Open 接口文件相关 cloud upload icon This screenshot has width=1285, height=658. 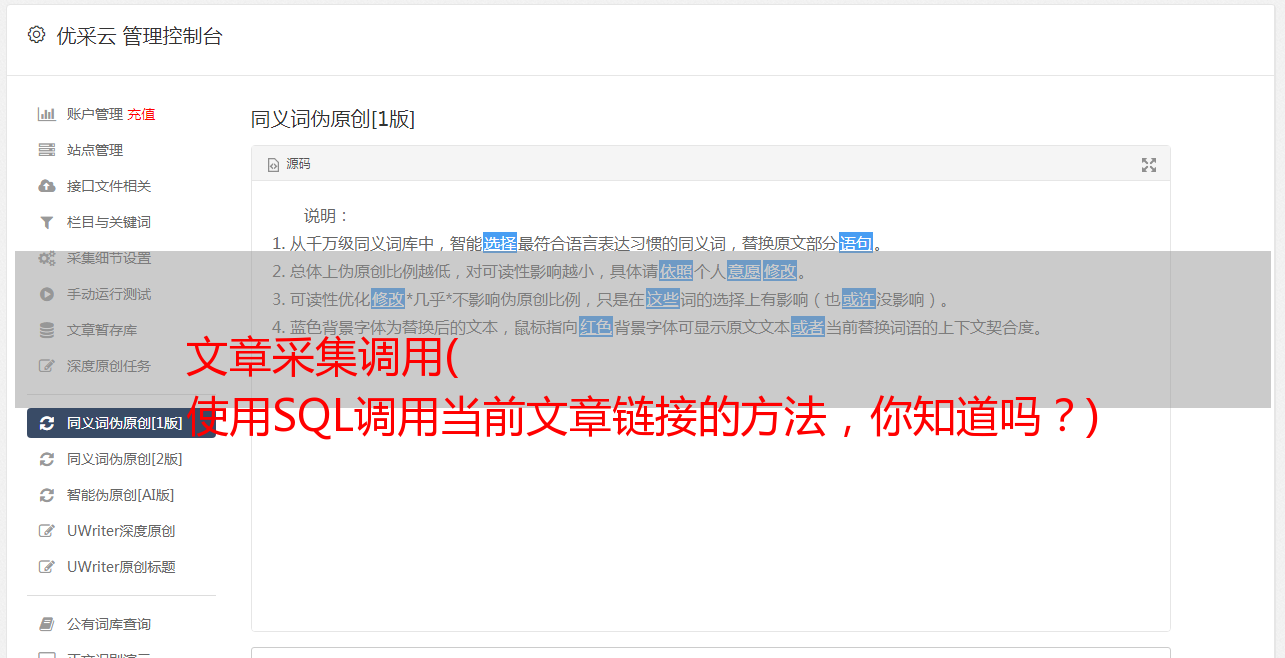46,186
